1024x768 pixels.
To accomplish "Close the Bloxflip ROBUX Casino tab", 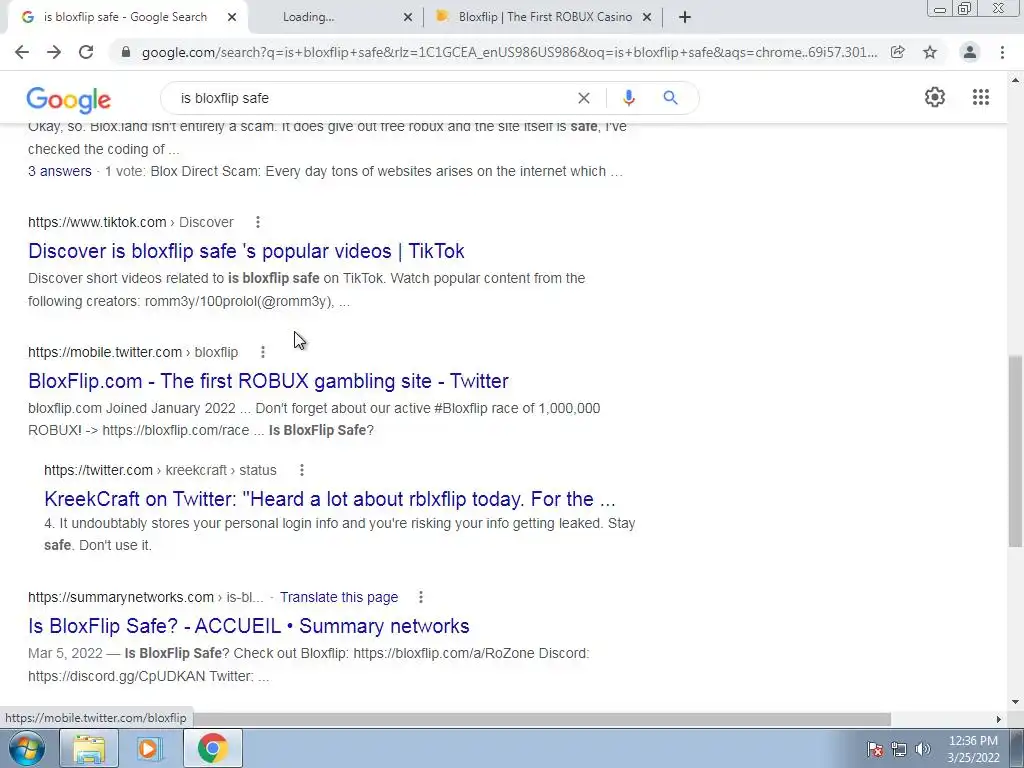I will click(x=647, y=18).
